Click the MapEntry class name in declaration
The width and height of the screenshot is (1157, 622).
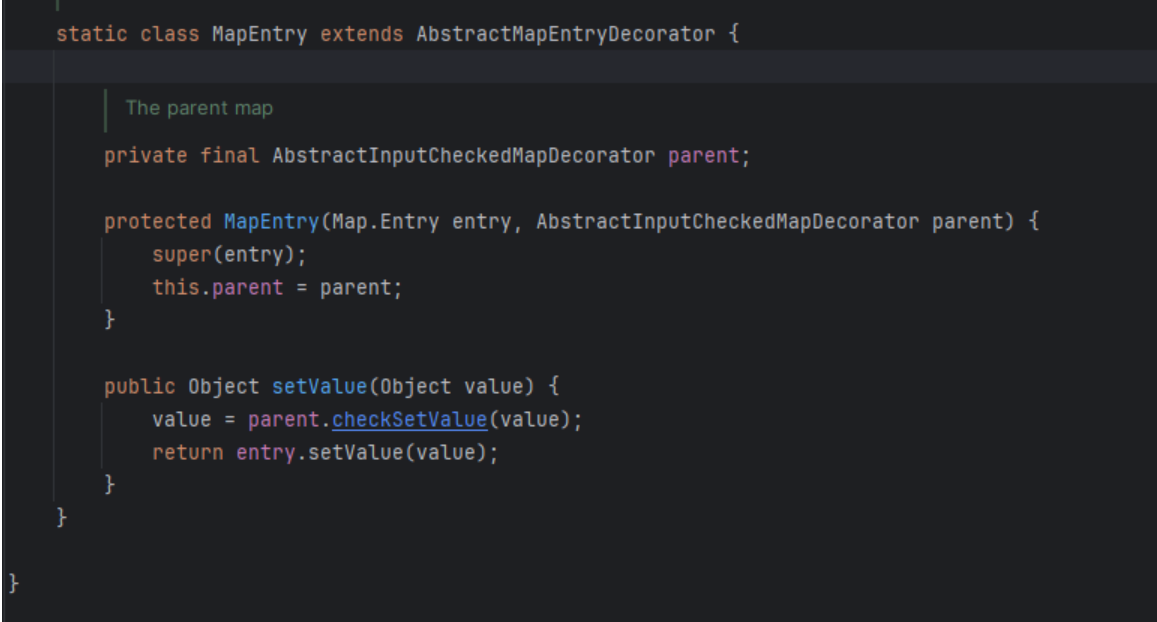point(260,34)
